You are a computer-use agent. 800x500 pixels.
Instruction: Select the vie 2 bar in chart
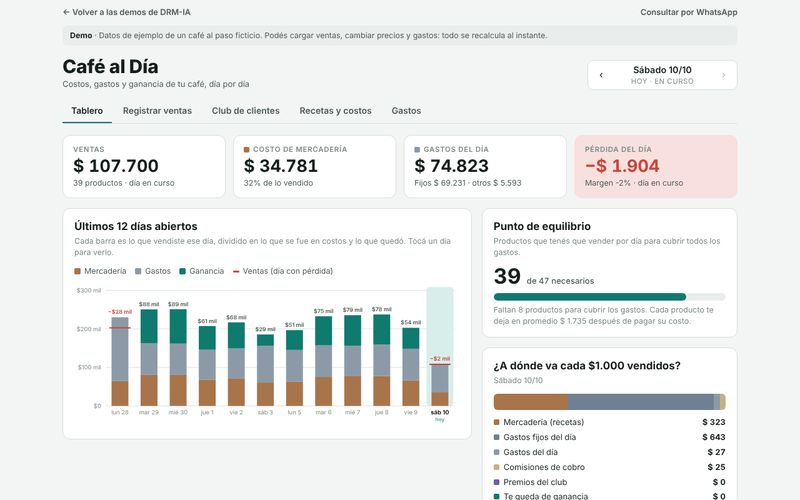236,364
